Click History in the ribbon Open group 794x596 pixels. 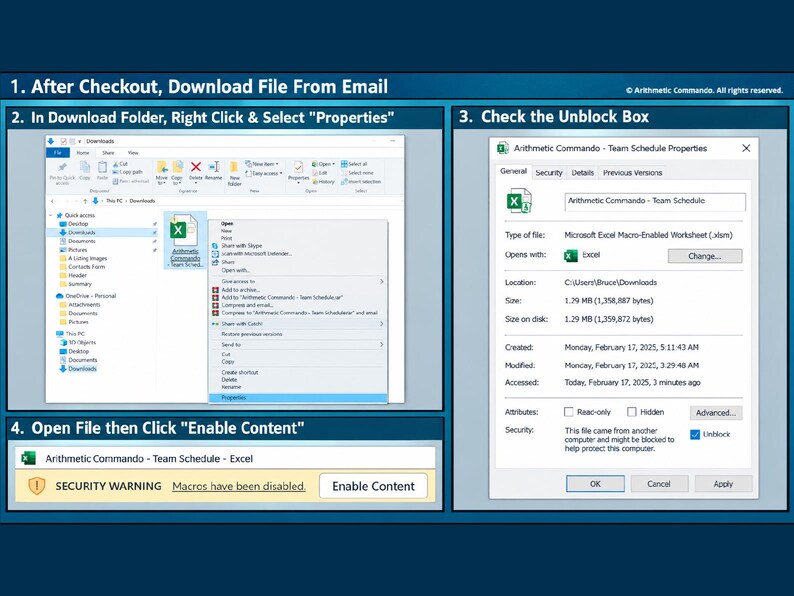tap(323, 181)
